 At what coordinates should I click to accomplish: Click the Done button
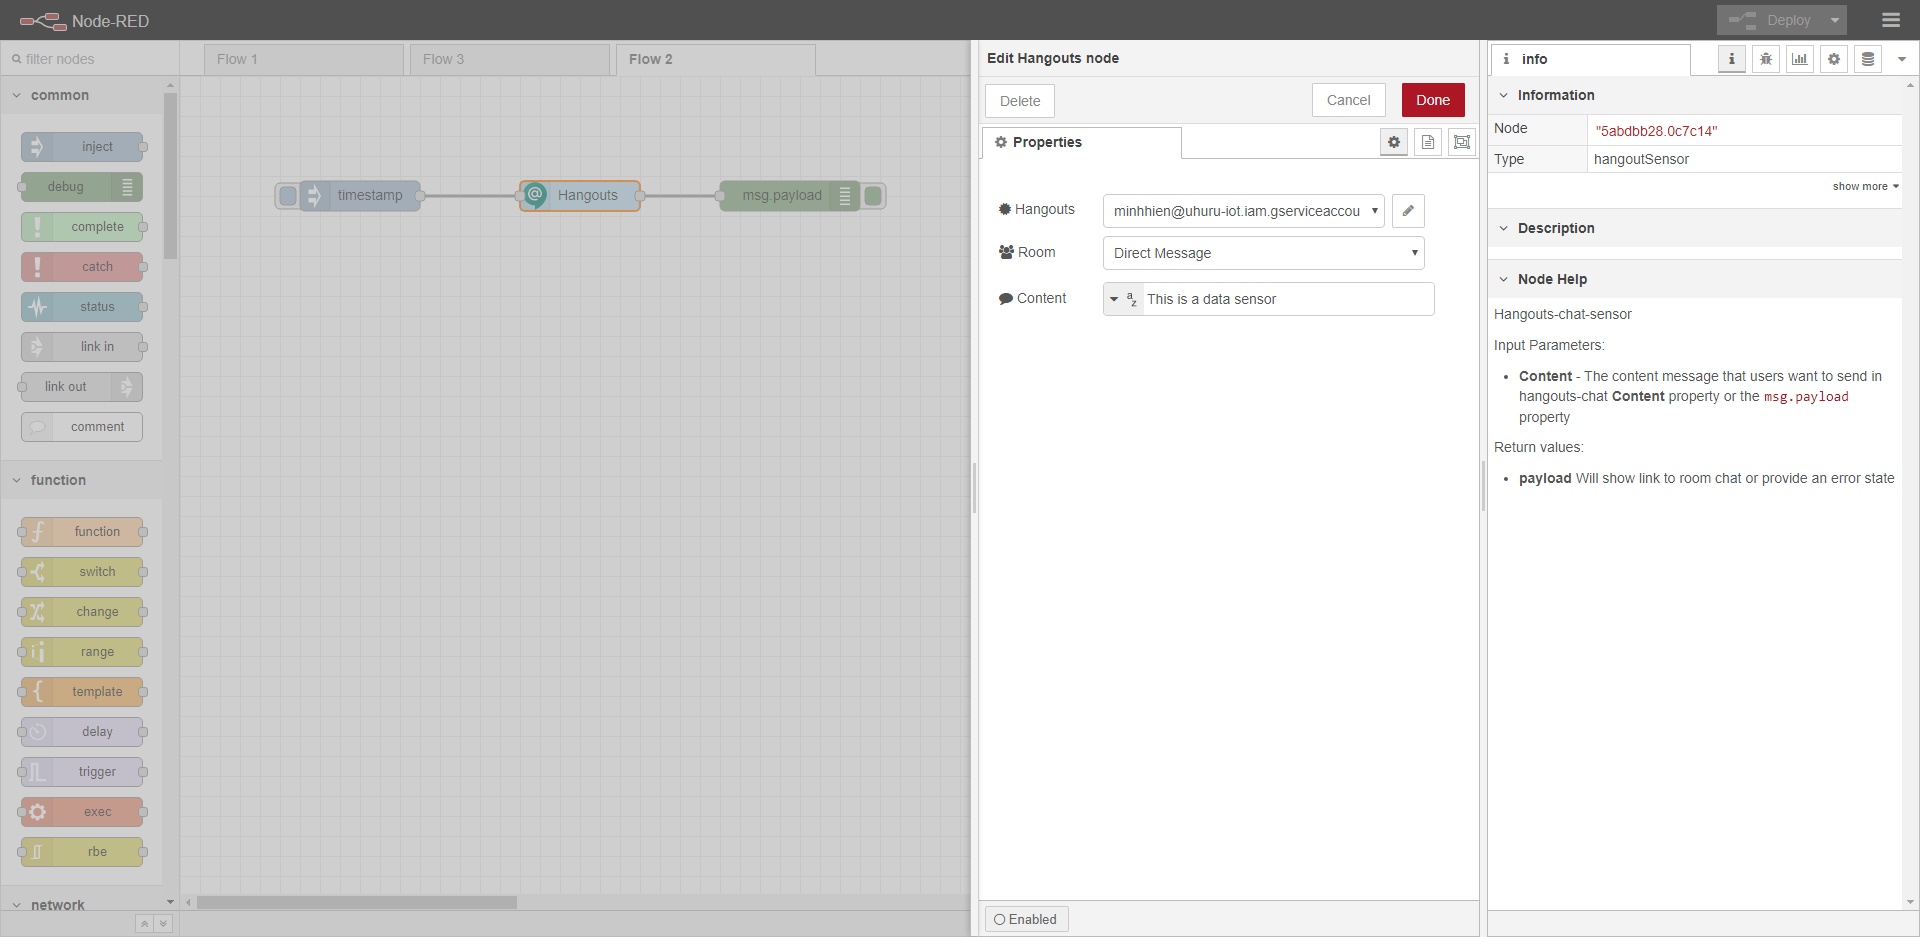tap(1433, 100)
